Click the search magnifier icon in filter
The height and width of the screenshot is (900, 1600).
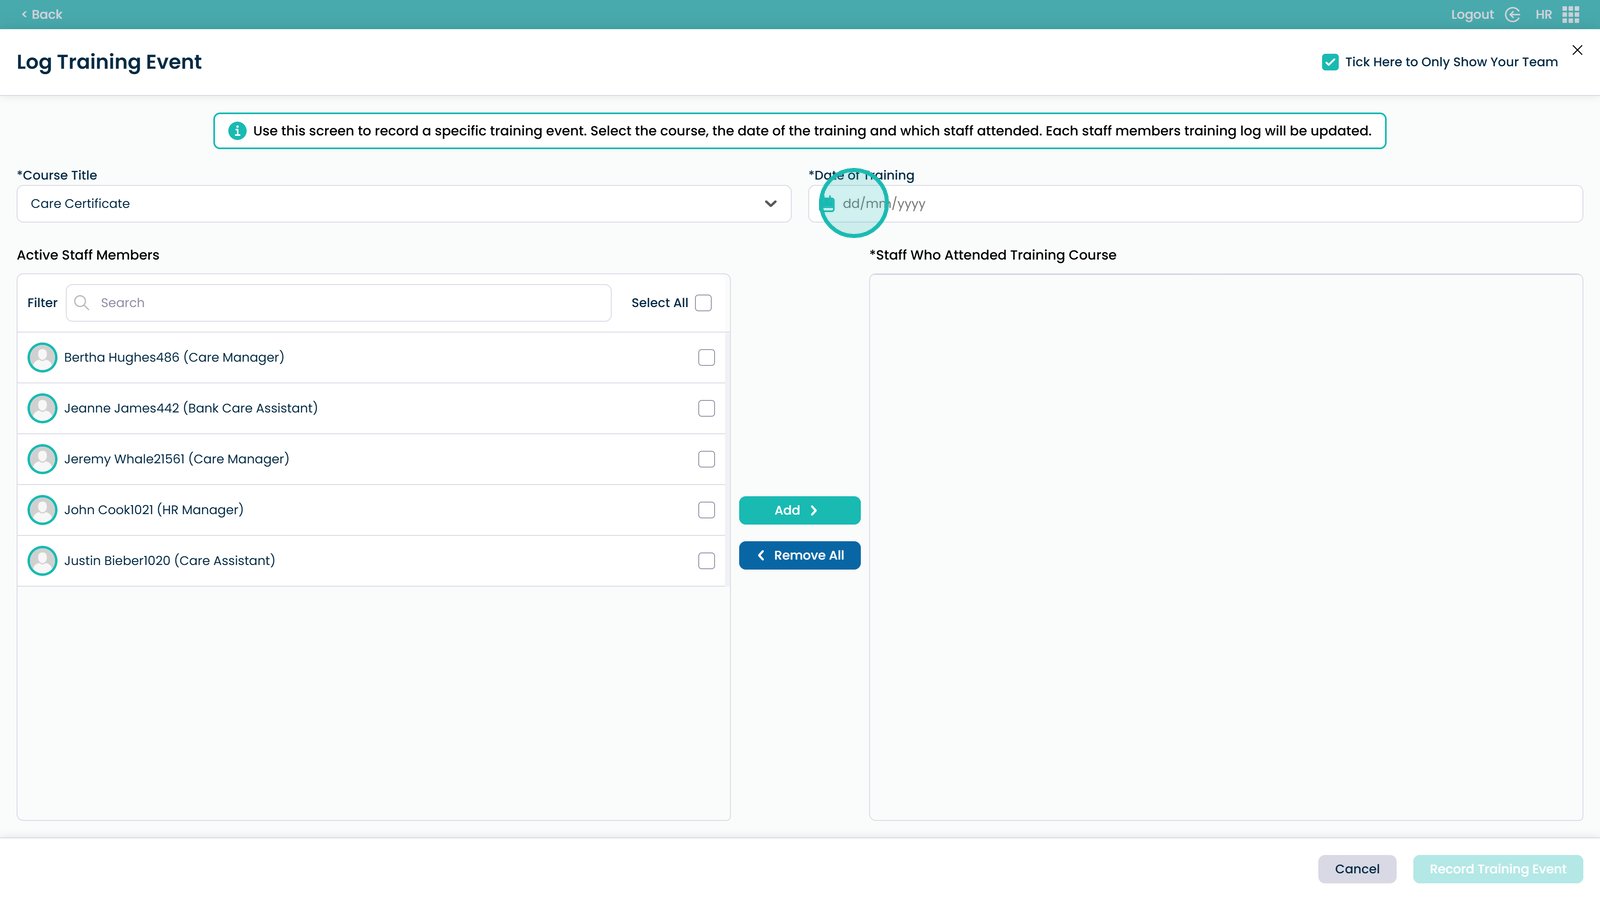[82, 303]
